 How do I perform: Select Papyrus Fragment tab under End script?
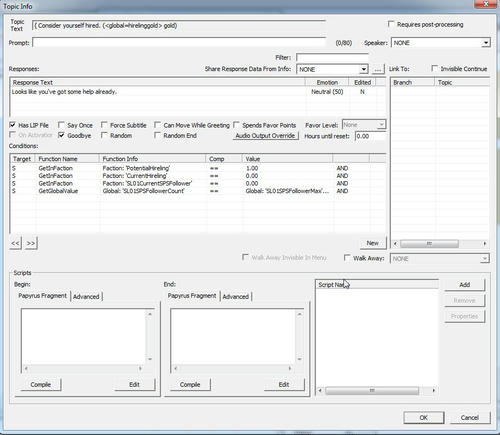[192, 296]
